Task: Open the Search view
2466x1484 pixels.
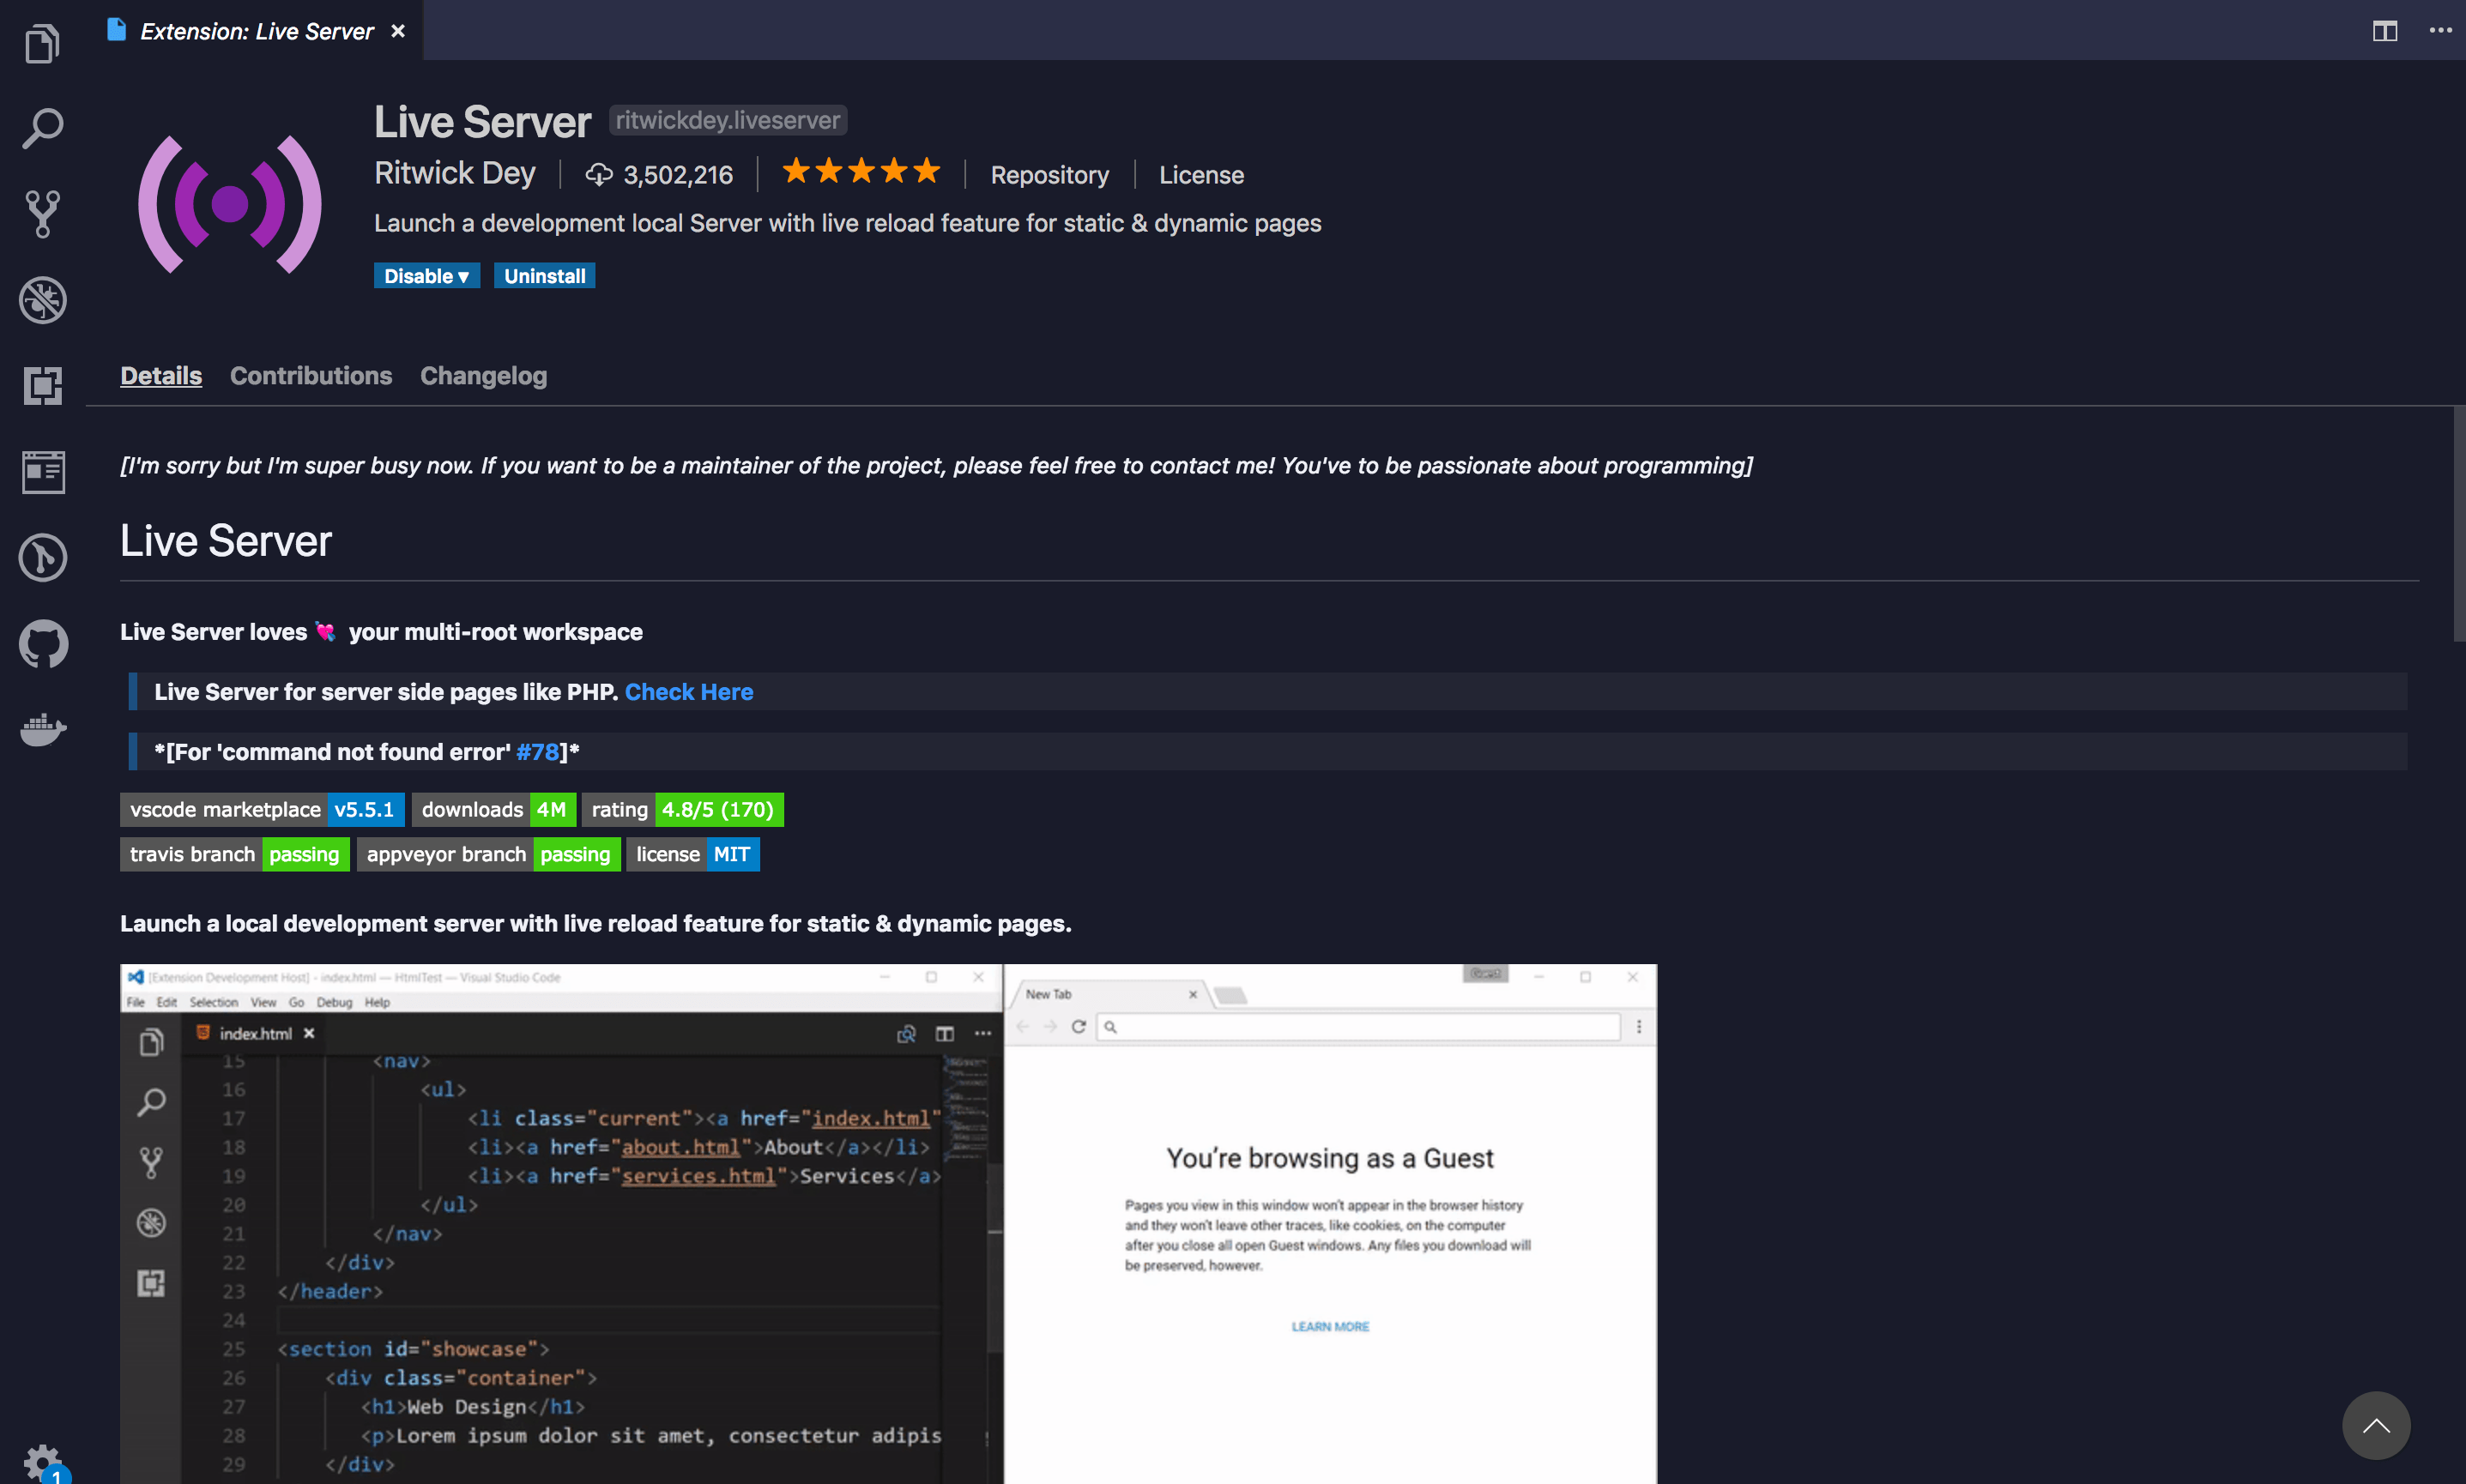Action: (x=42, y=127)
